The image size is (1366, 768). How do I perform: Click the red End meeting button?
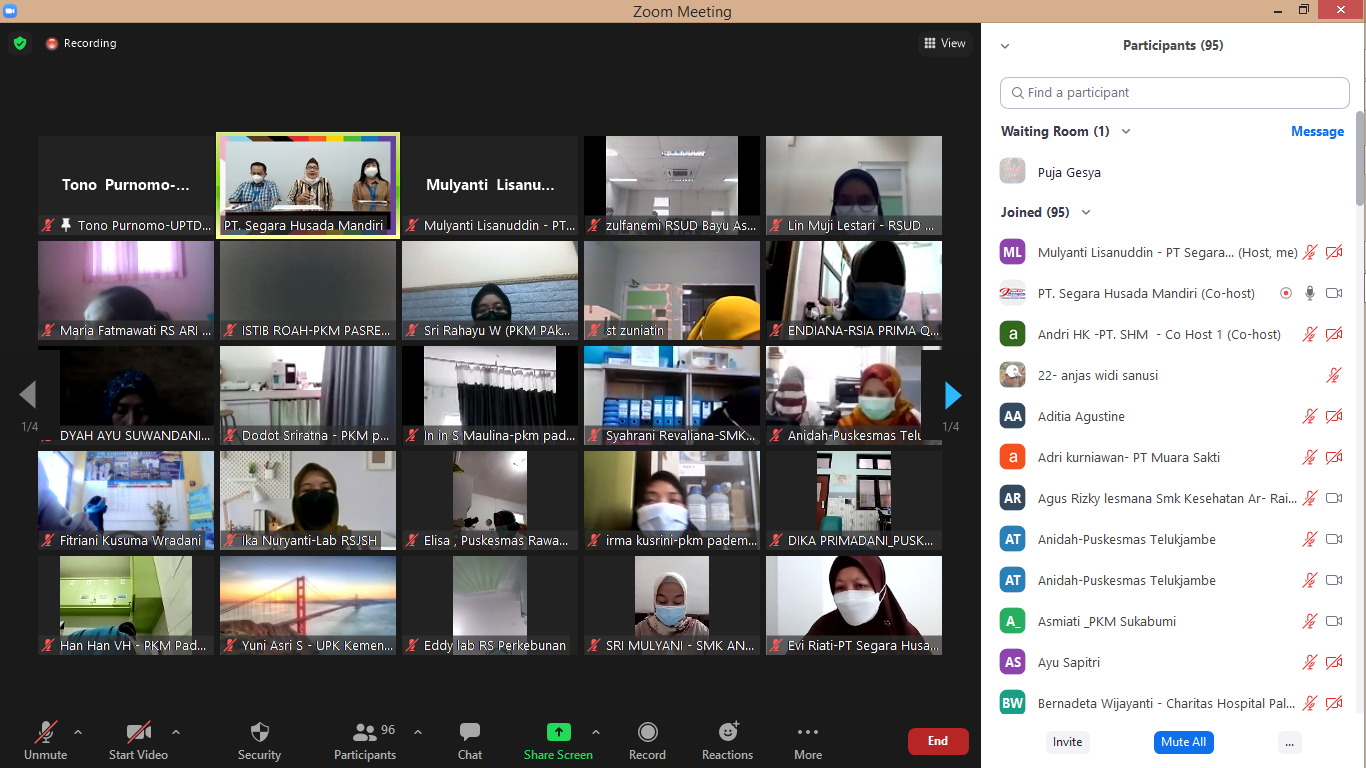pos(938,741)
